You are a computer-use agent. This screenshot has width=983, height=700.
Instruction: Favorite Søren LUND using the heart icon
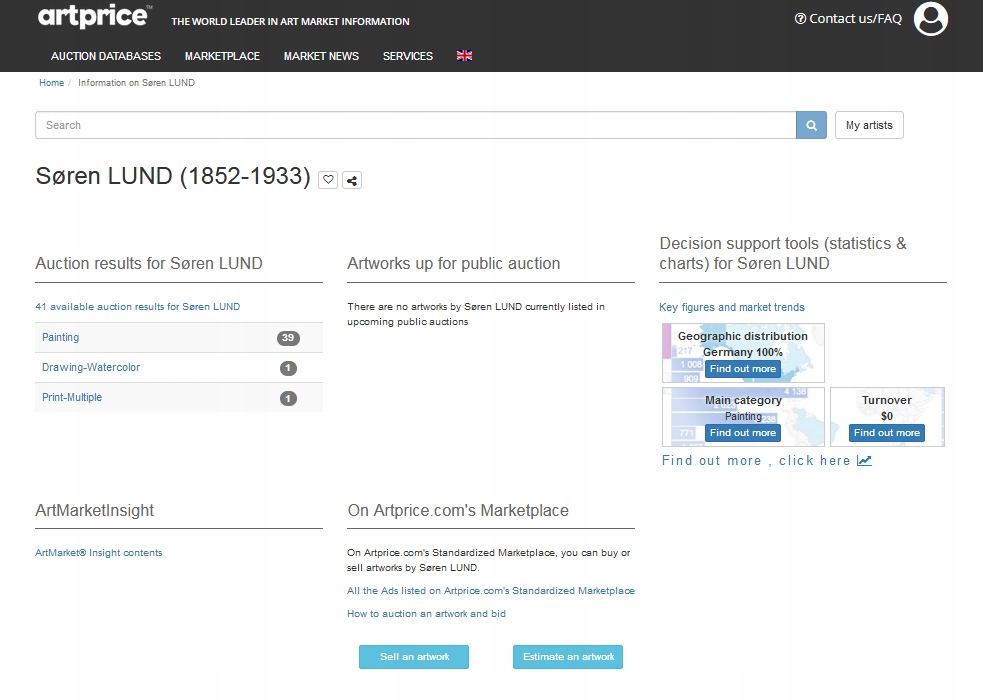point(328,180)
